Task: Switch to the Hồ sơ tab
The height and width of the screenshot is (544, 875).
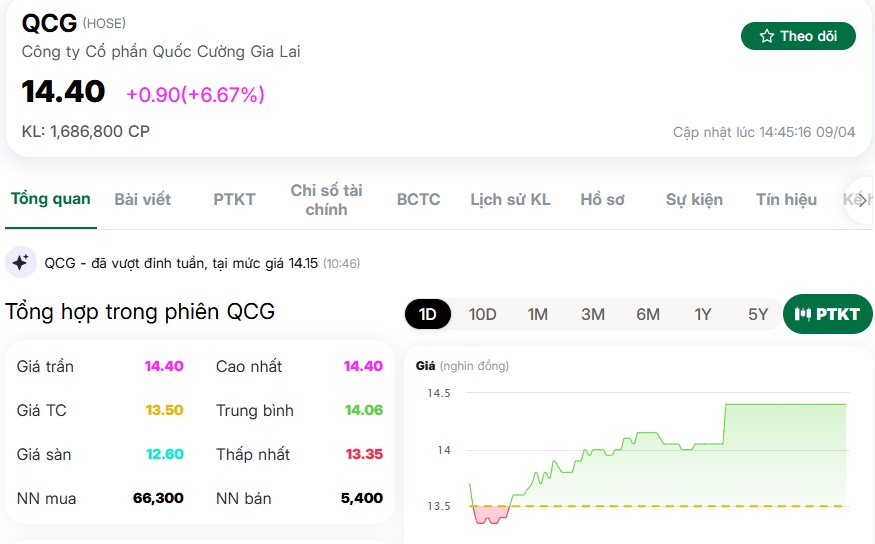Action: click(602, 199)
